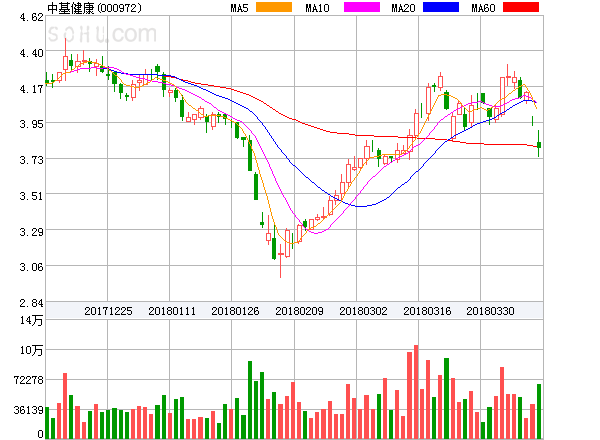Click the 3.29 price axis label
Image resolution: width=600 pixels, height=440 pixels.
coord(31,231)
